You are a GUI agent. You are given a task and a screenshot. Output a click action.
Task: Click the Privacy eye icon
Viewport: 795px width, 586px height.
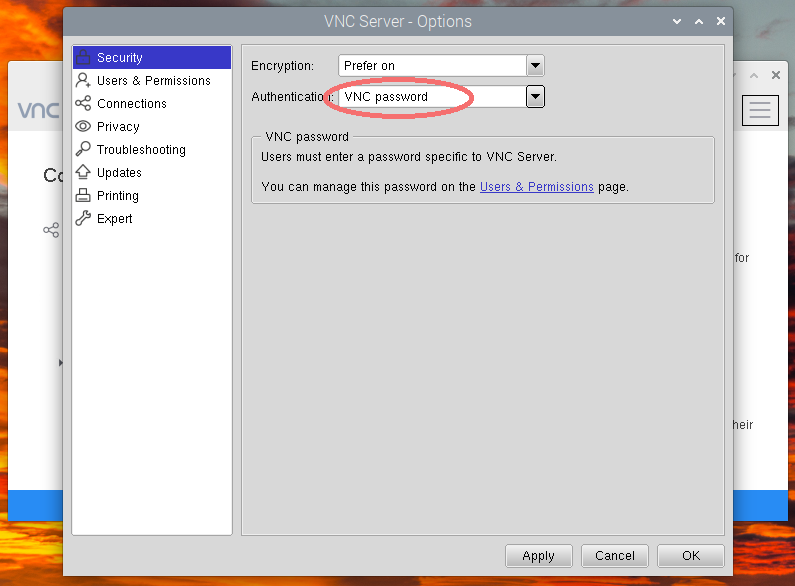[83, 126]
